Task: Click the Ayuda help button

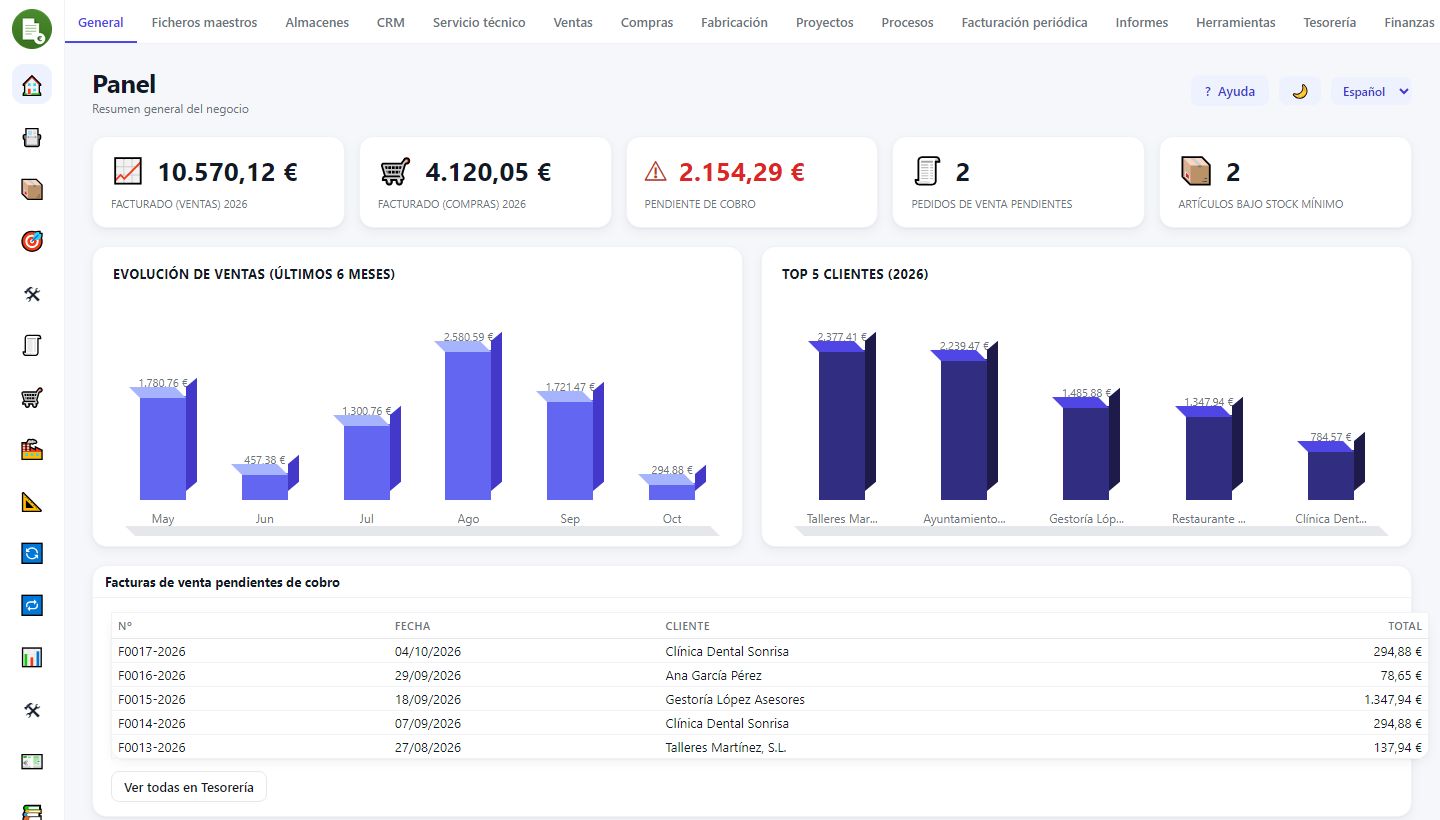Action: (1230, 91)
